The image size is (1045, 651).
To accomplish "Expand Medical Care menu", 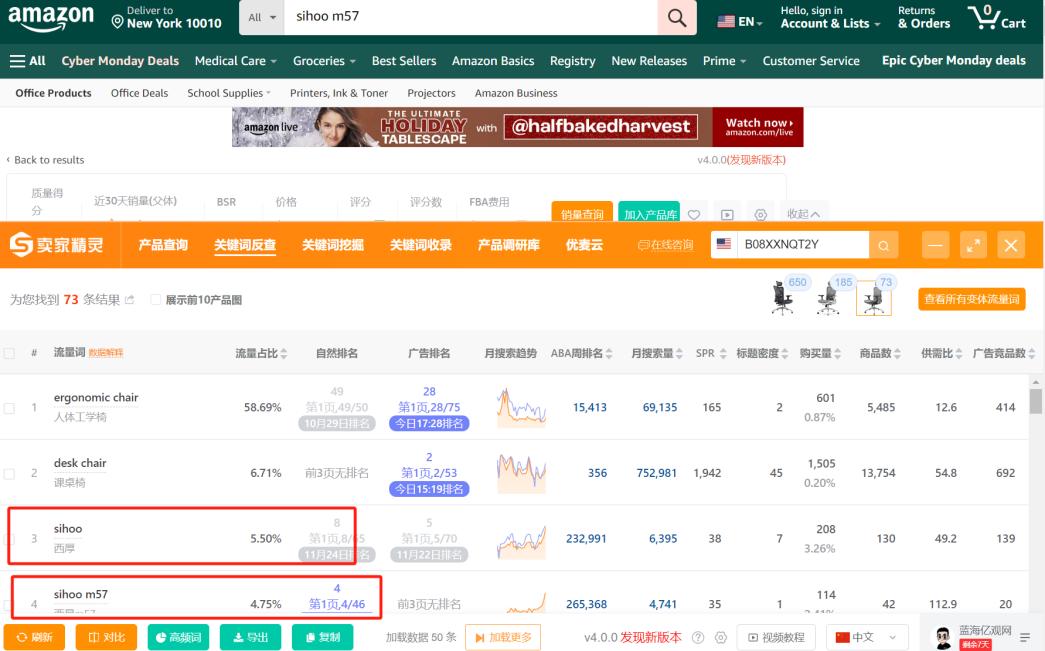I will (235, 61).
